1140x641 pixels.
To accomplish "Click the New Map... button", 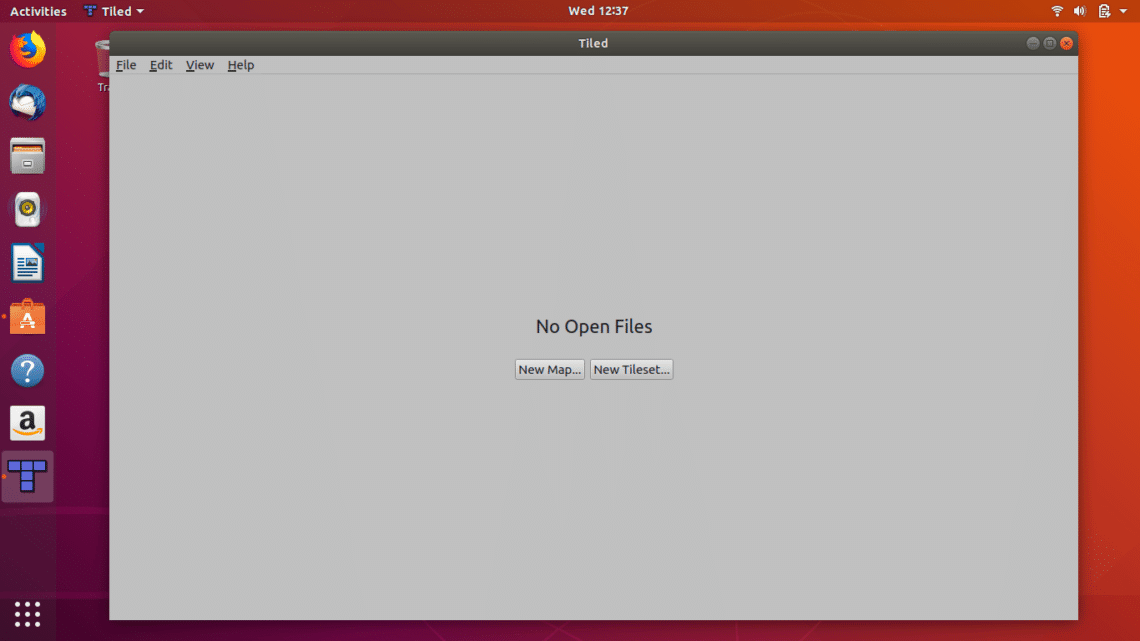I will pos(549,370).
